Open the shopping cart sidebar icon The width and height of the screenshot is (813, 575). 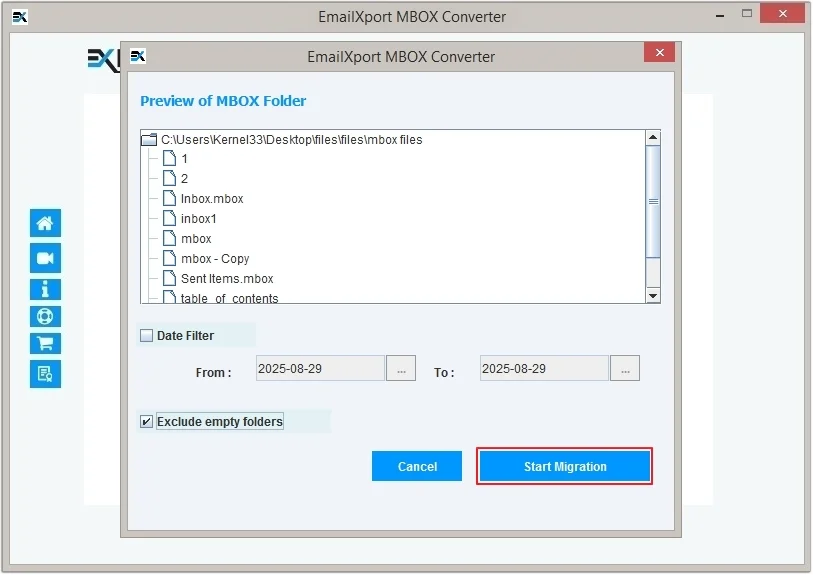click(45, 343)
